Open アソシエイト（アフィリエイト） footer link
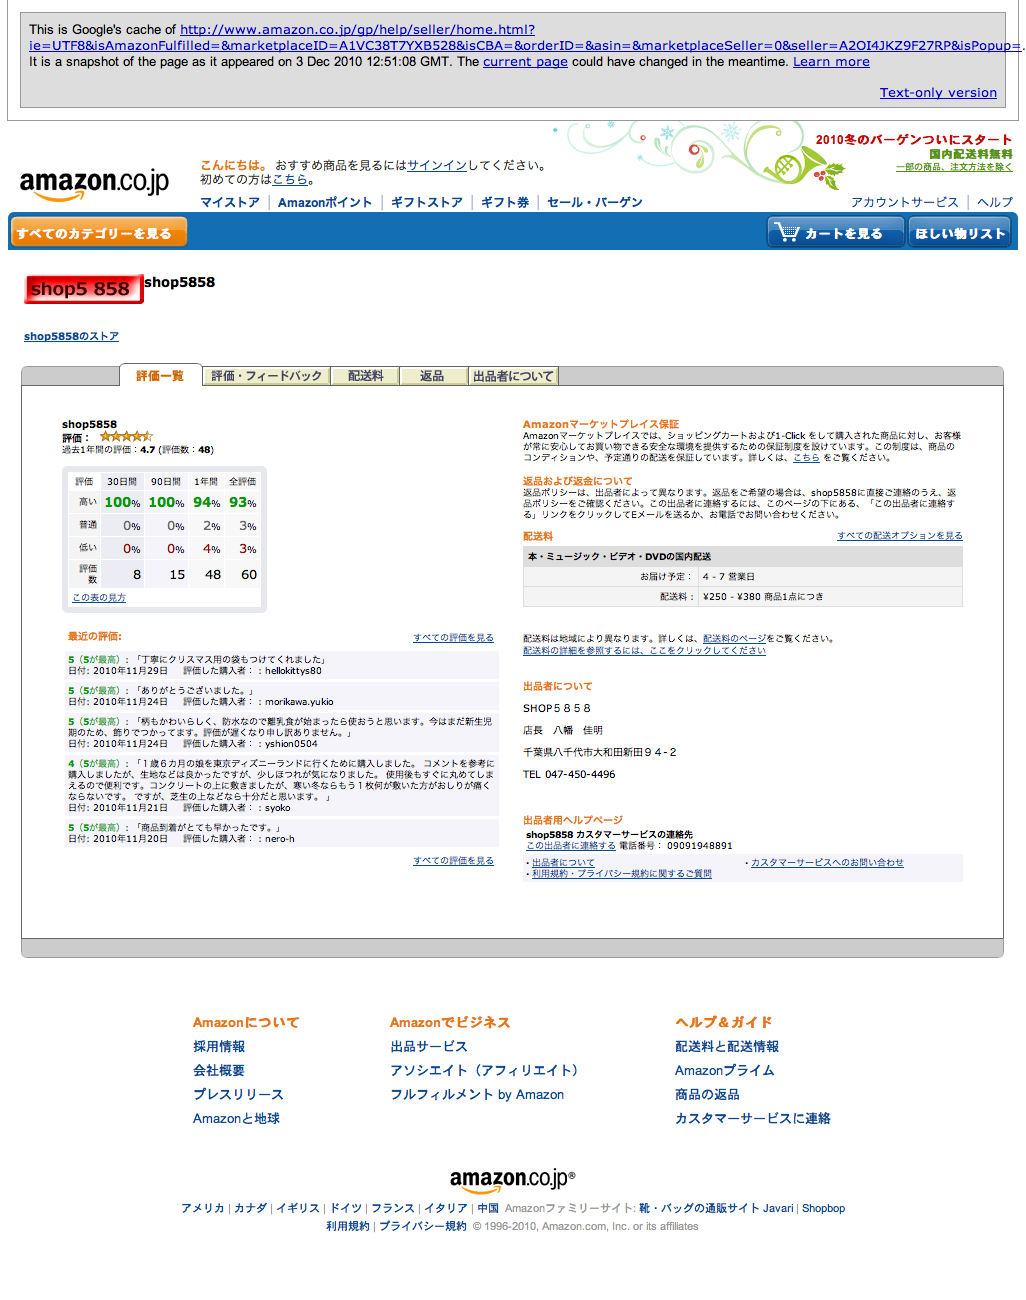1026x1300 pixels. 487,1070
